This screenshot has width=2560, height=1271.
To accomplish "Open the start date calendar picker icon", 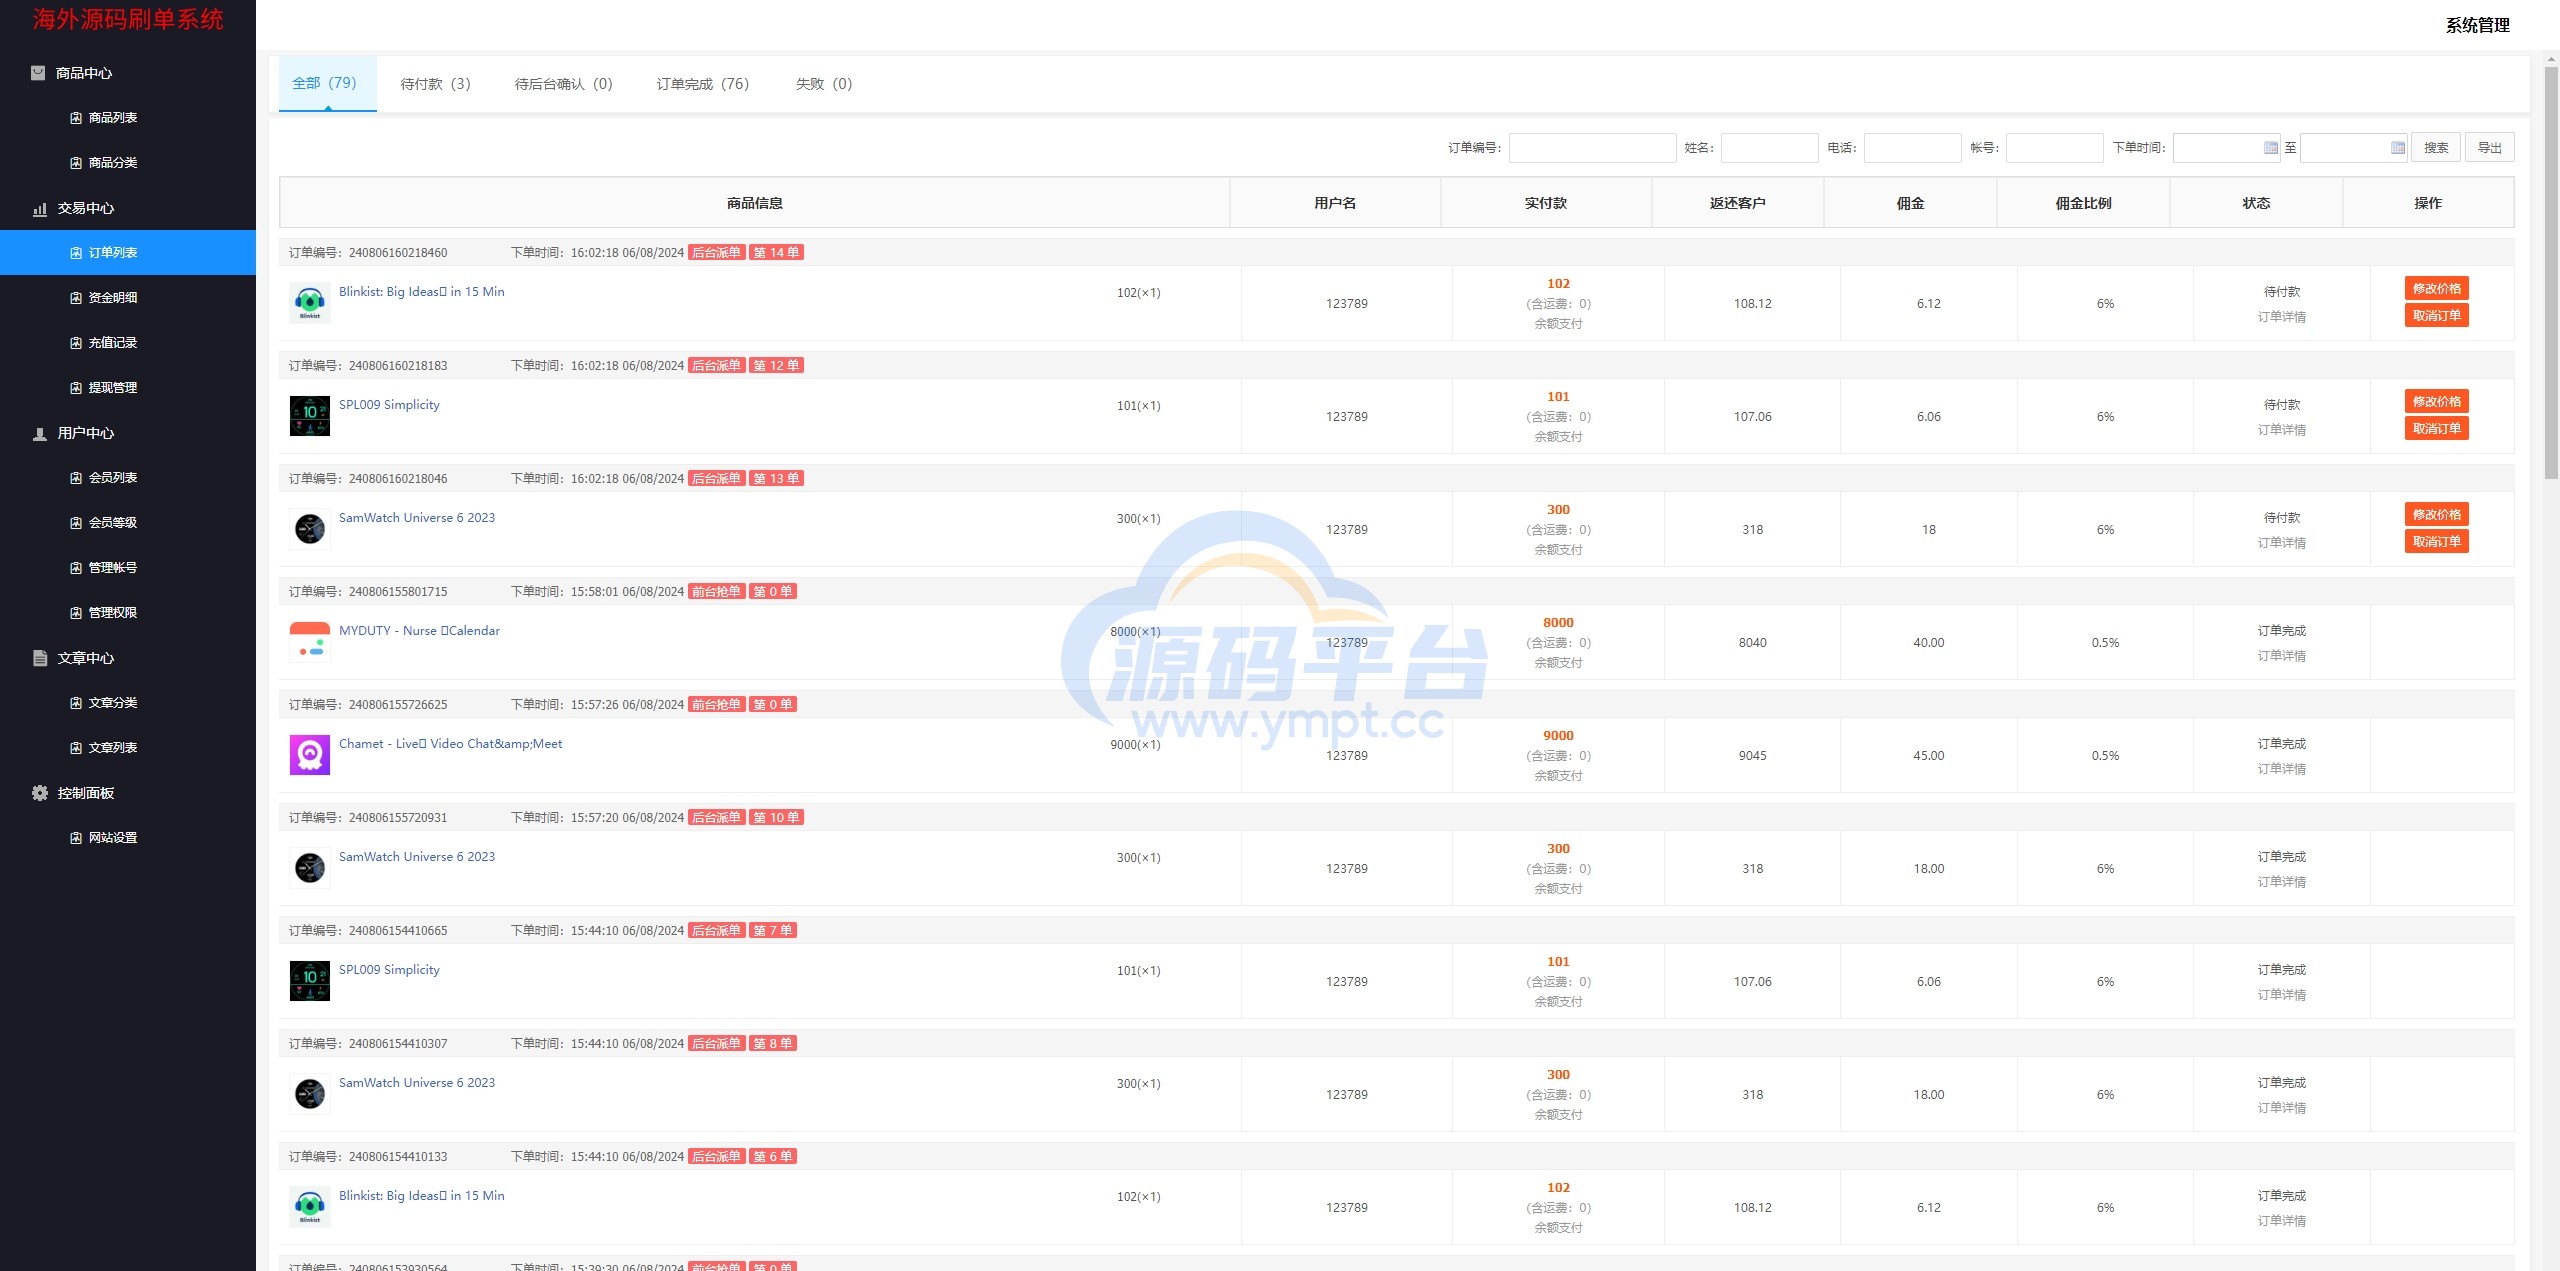I will click(2270, 148).
